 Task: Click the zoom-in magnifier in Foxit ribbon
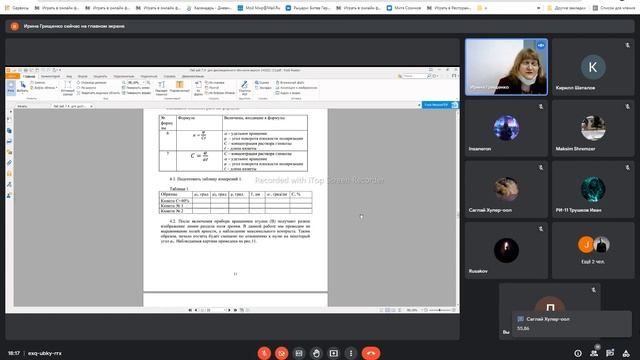(x=148, y=82)
